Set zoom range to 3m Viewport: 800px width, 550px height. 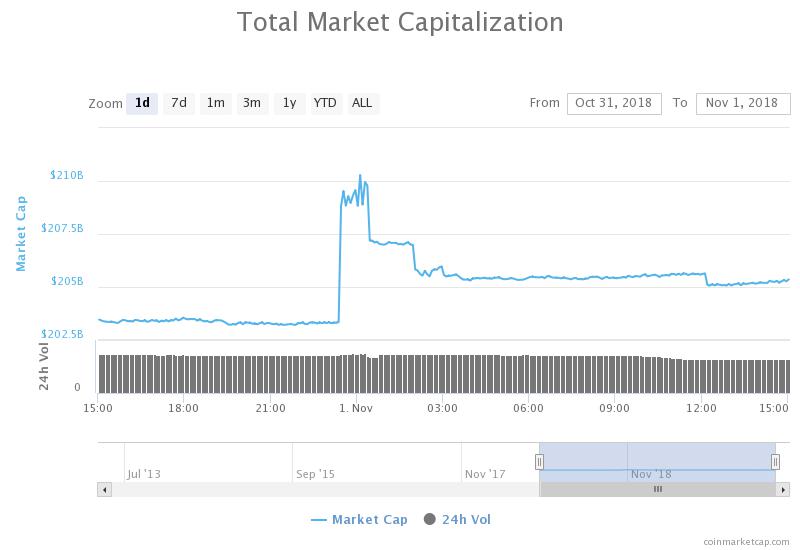point(252,104)
